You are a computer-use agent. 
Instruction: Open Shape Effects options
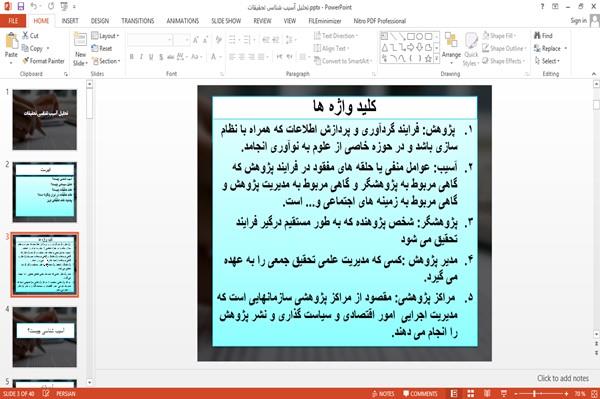[x=504, y=61]
